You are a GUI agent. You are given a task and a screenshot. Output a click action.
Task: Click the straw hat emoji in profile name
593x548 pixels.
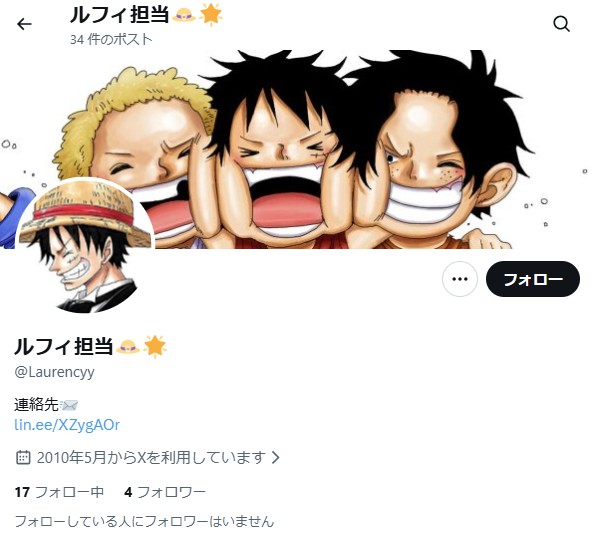tap(127, 346)
